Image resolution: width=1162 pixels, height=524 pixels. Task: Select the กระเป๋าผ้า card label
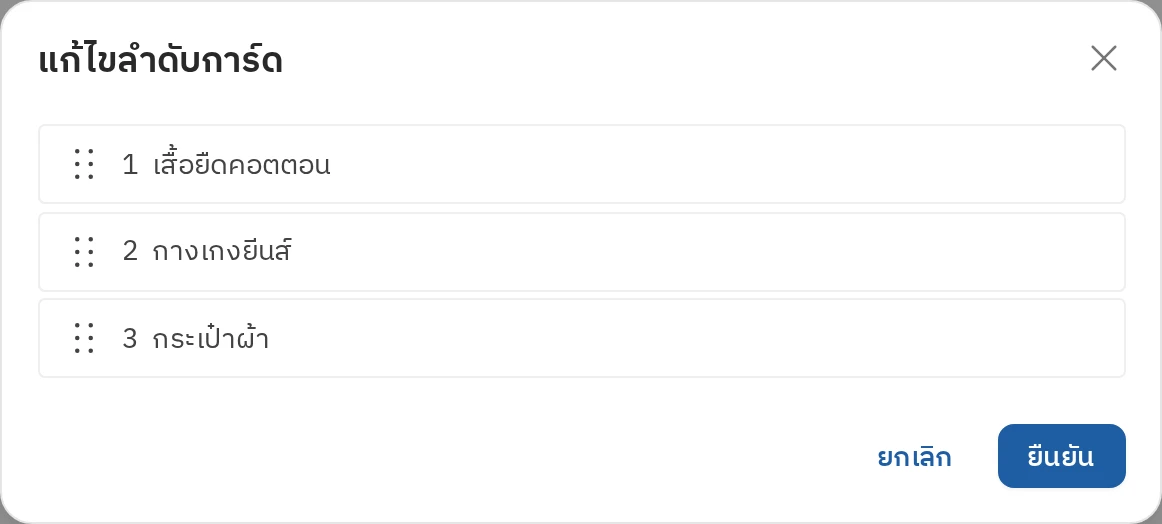(x=210, y=338)
